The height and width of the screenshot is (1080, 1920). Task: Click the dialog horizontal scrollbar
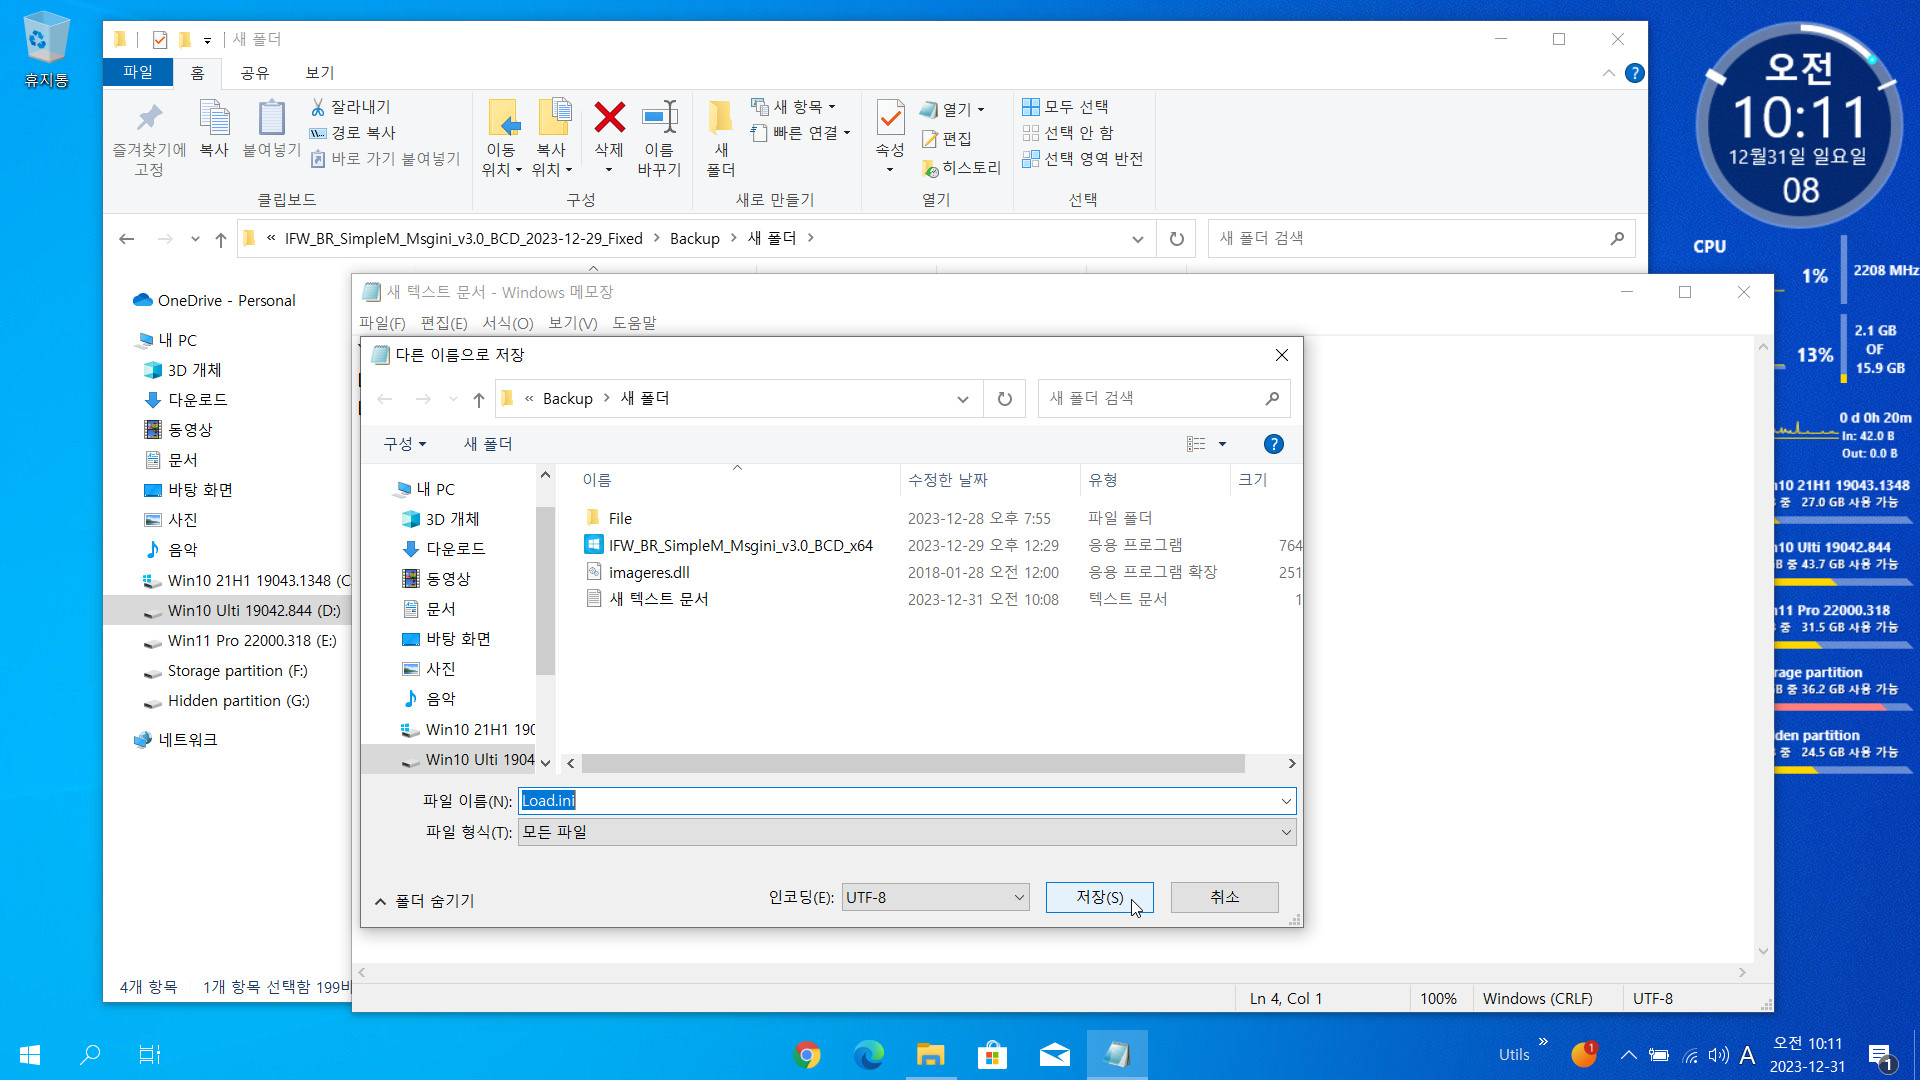[x=913, y=764]
